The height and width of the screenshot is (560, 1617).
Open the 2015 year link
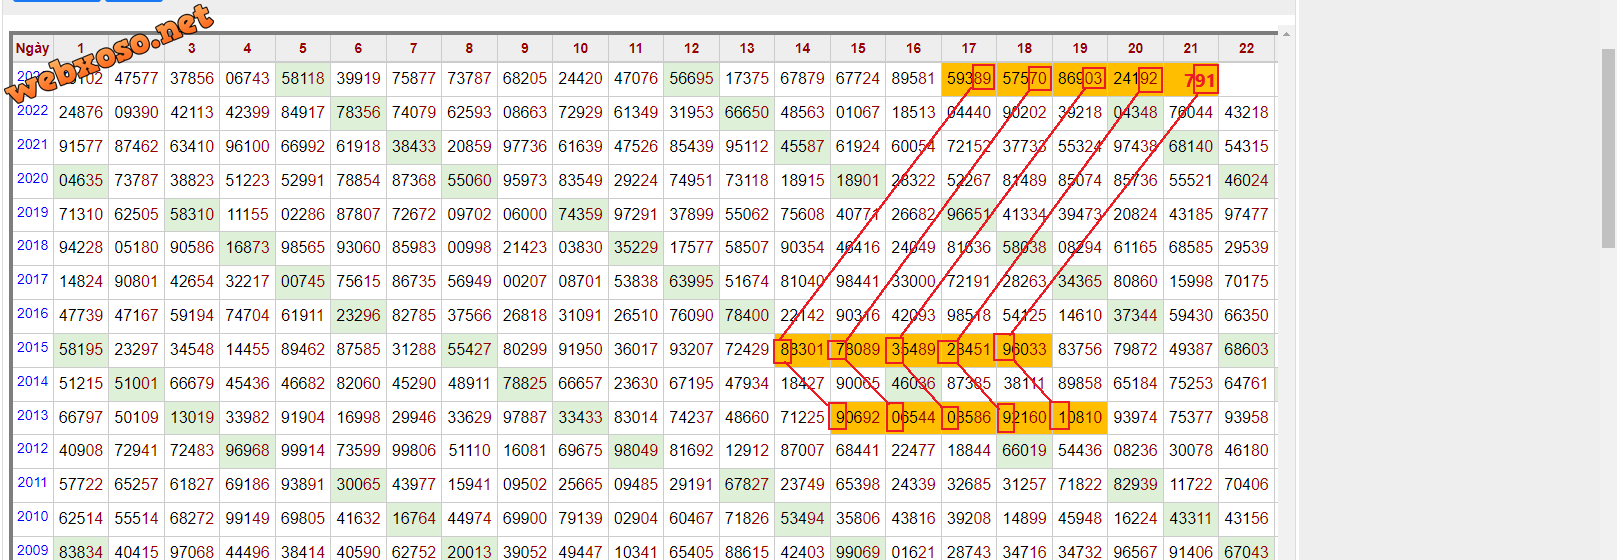[x=32, y=348]
